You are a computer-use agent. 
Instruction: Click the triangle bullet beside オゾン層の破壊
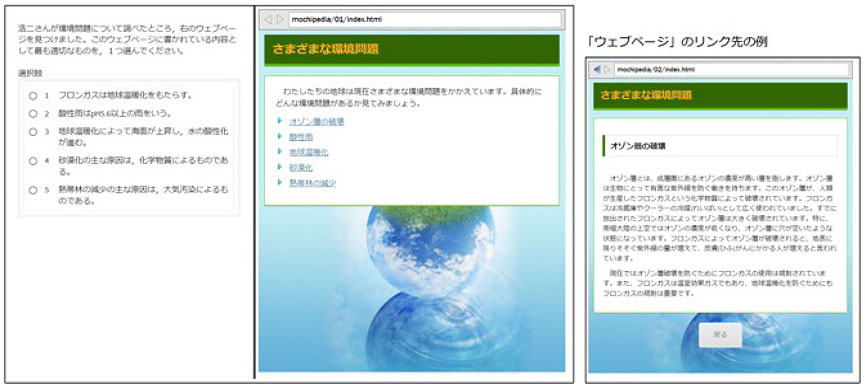point(280,121)
